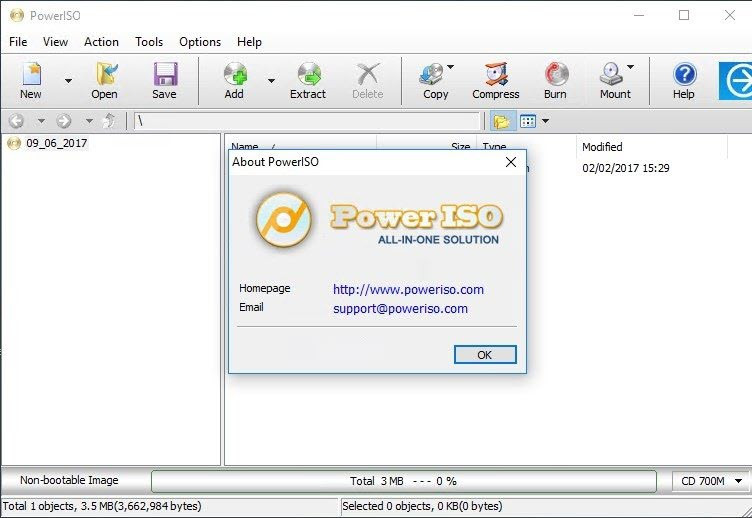
Task: Expand the New dropdown arrow
Action: pyautogui.click(x=69, y=81)
